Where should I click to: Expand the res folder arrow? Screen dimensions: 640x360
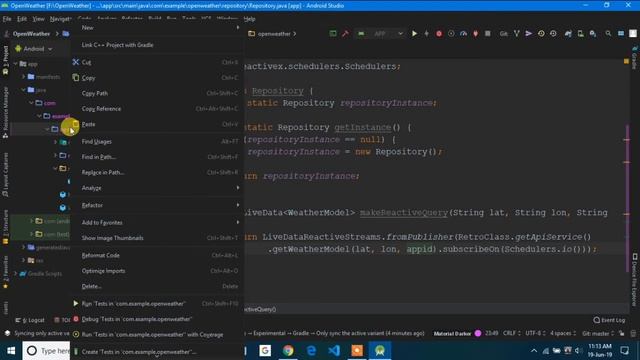(24, 260)
